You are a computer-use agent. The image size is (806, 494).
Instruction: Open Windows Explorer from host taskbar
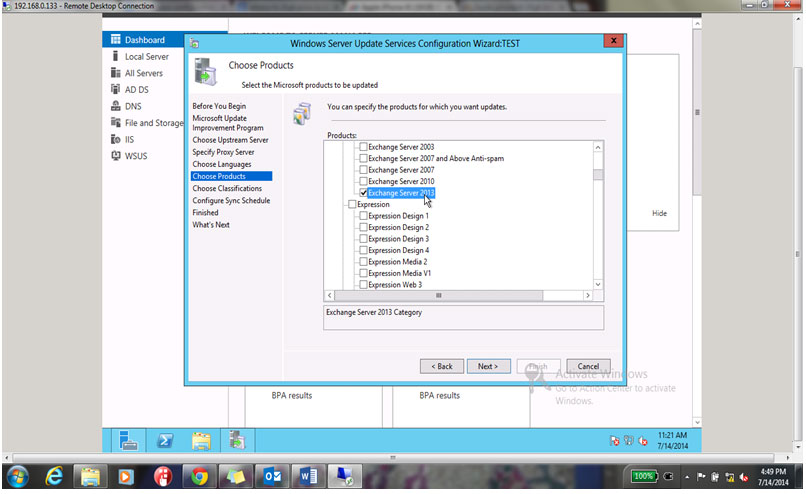(90, 477)
